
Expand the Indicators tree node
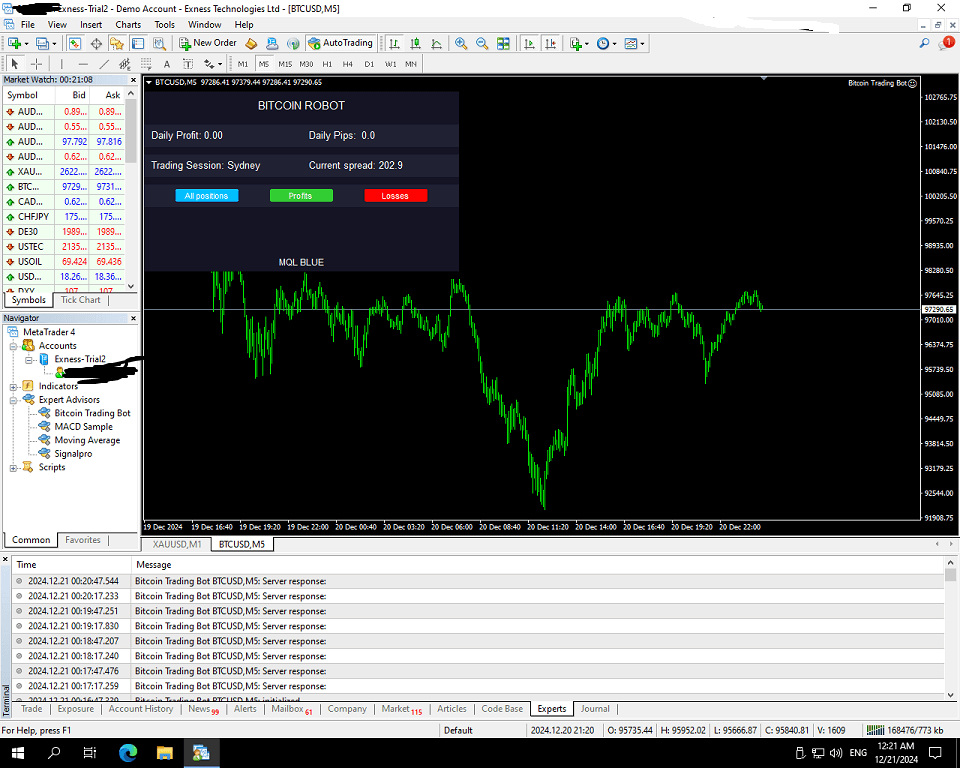13,386
